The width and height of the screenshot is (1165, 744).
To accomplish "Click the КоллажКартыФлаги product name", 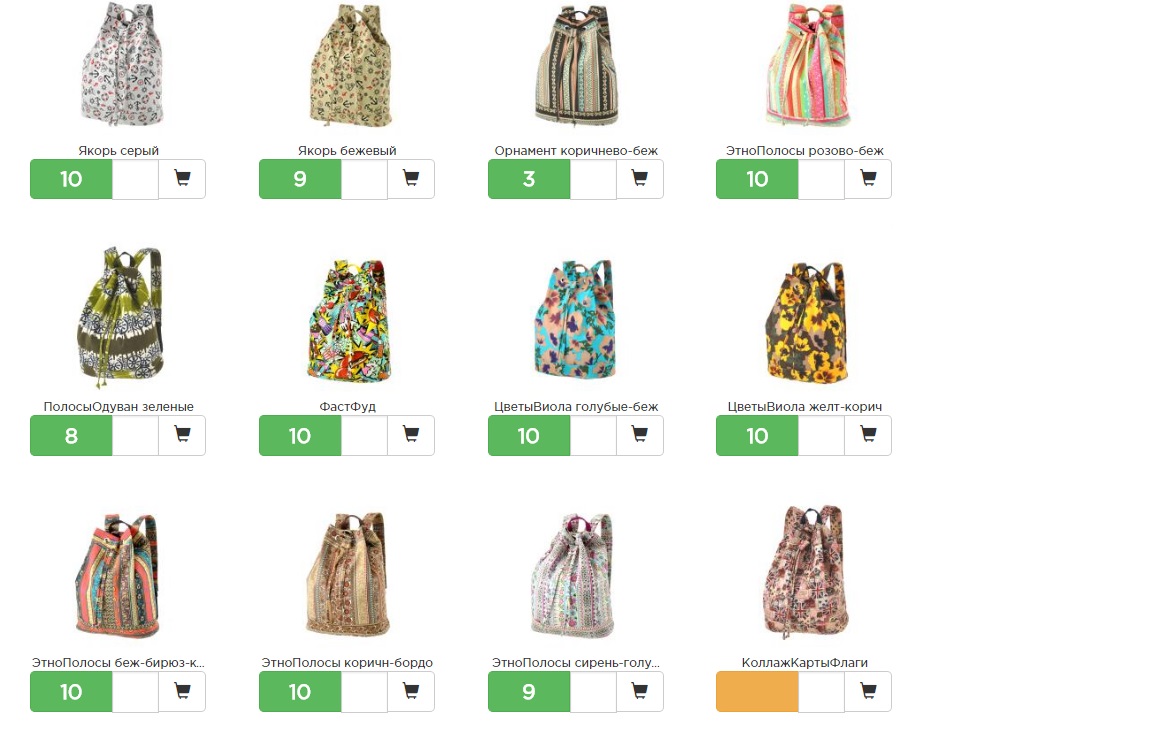I will coord(805,663).
